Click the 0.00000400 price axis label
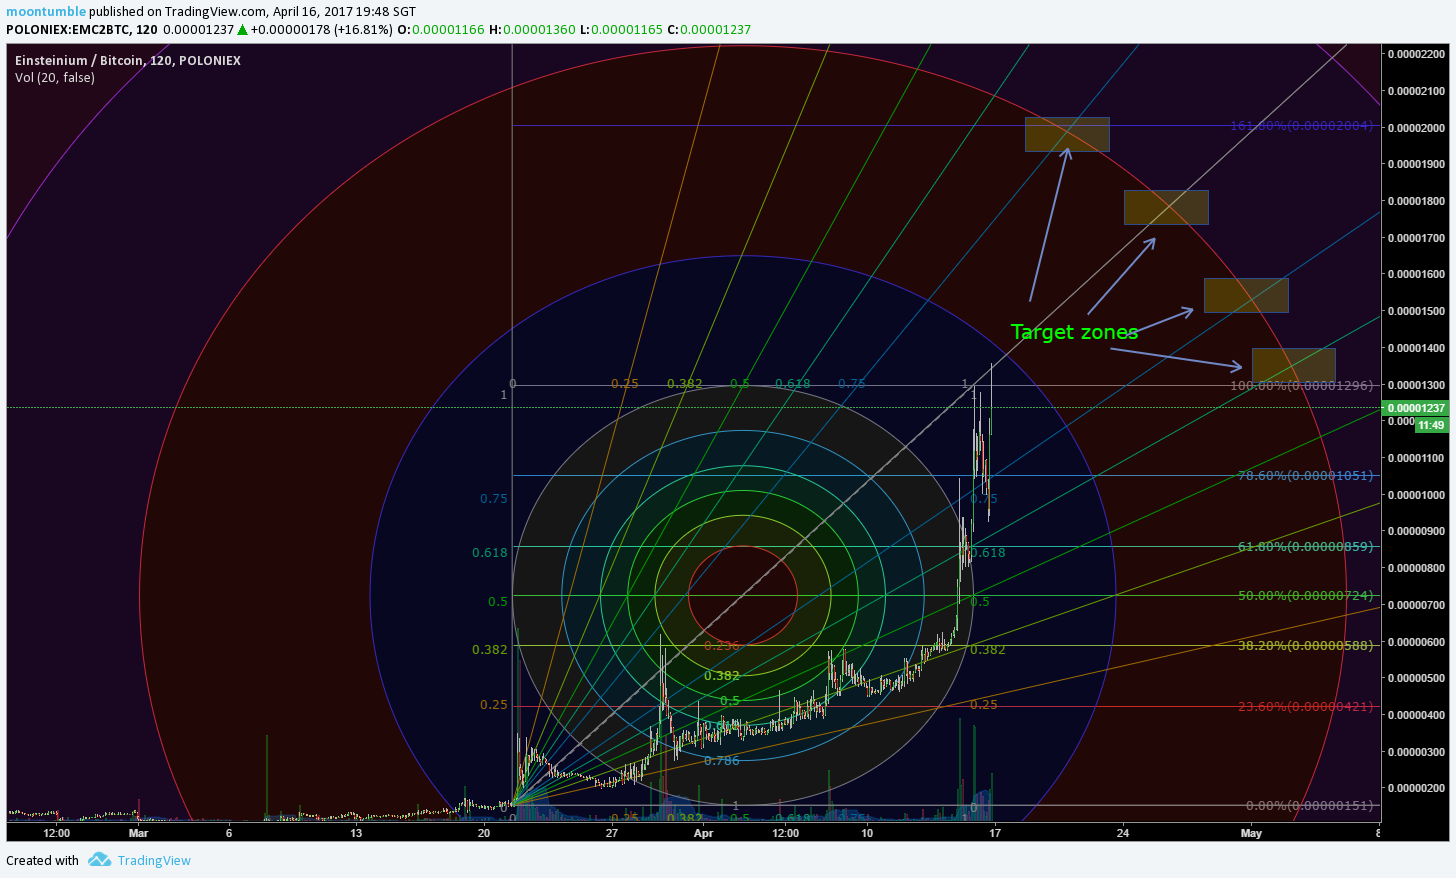This screenshot has width=1456, height=878. click(x=1417, y=715)
